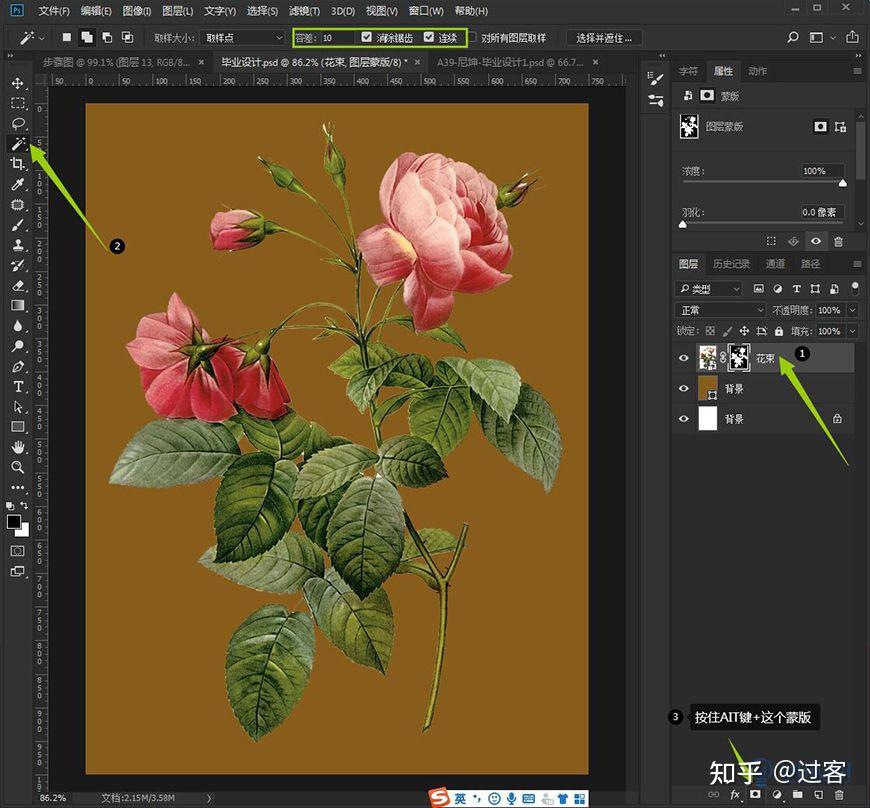The width and height of the screenshot is (870, 808).
Task: Select the Path Selection tool
Action: (17, 407)
